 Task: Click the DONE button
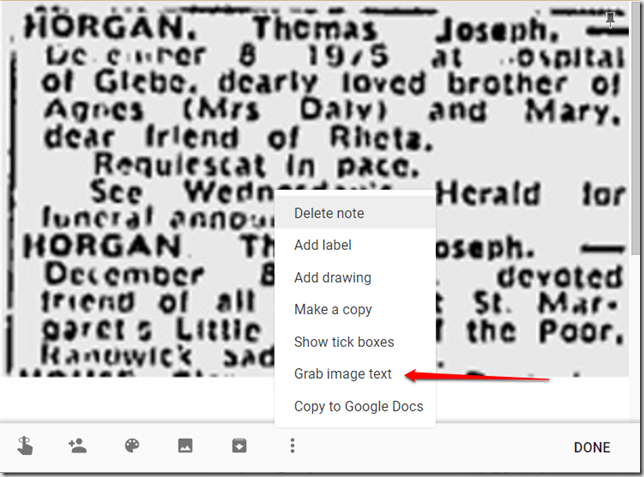592,447
